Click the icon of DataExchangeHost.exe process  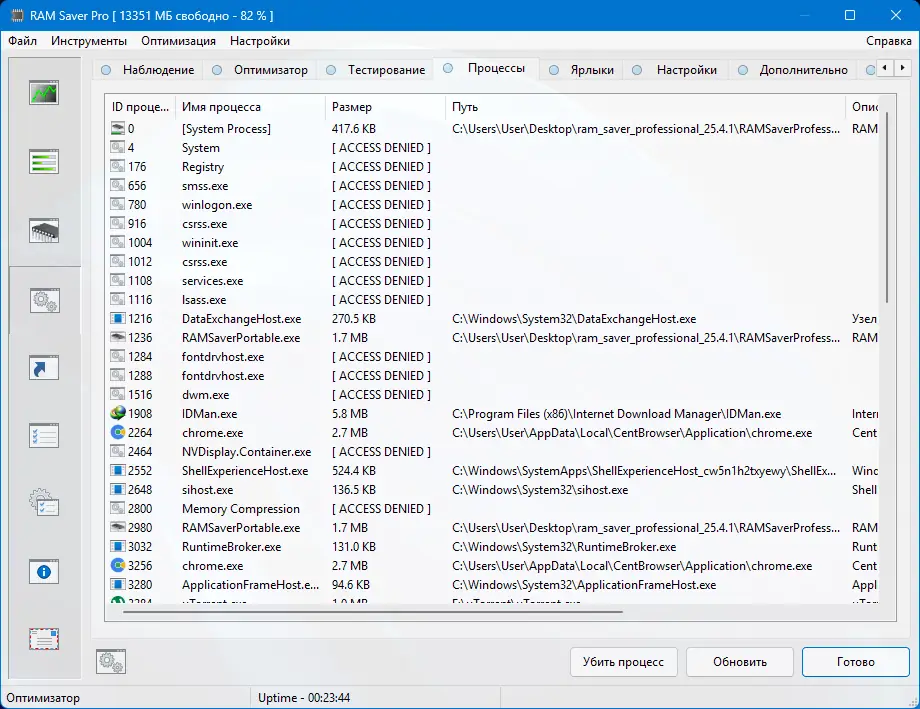(118, 319)
